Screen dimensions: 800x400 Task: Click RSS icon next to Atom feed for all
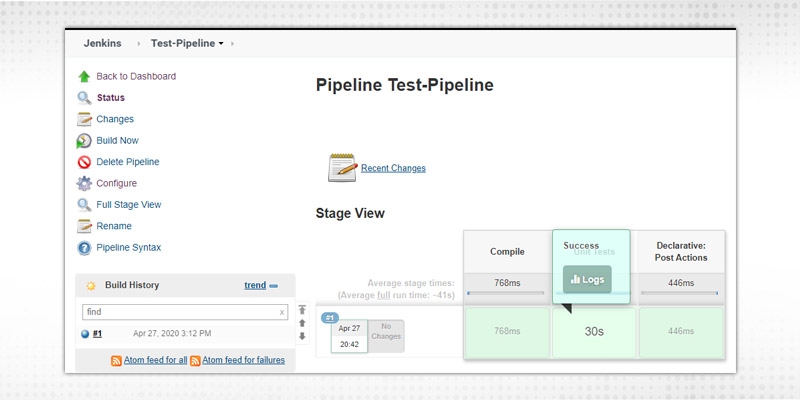pyautogui.click(x=116, y=361)
